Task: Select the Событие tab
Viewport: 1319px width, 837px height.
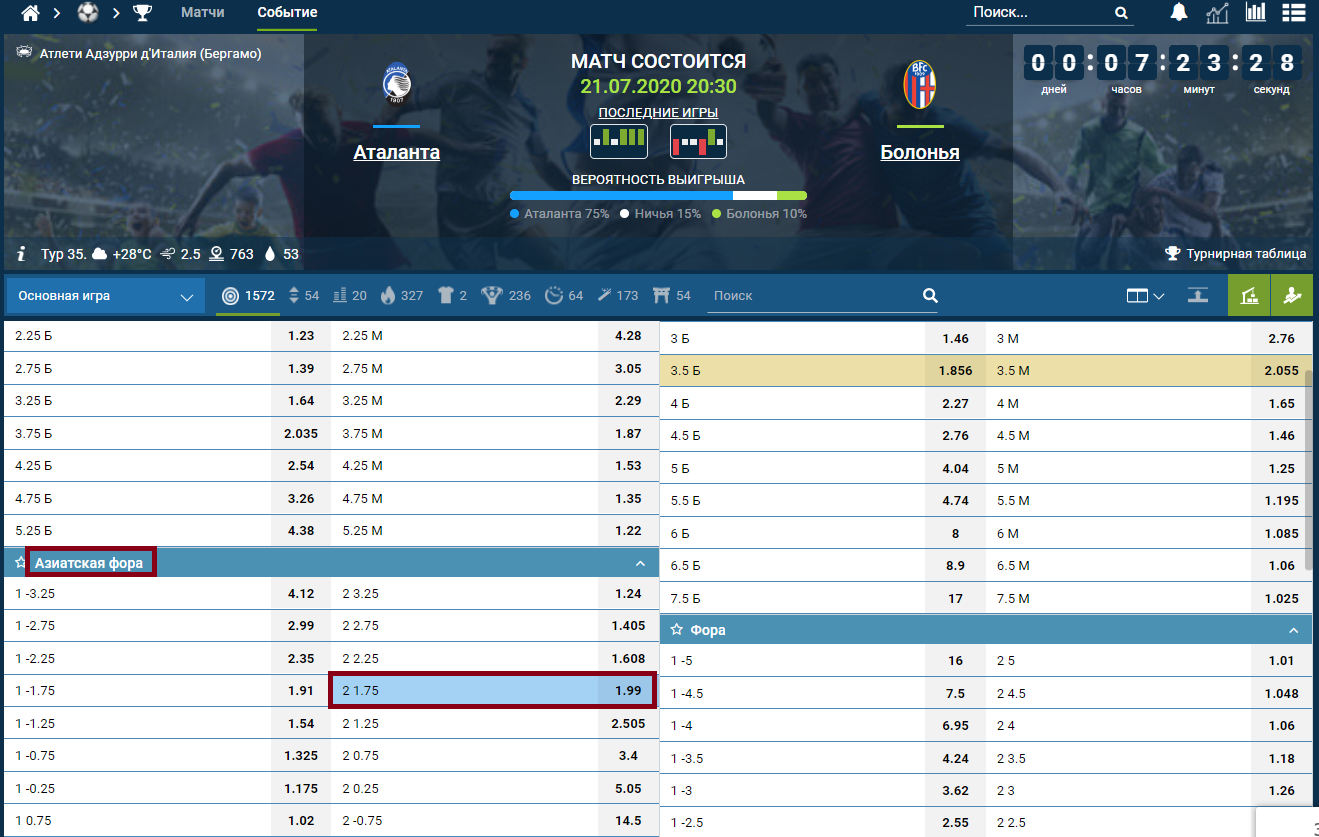Action: coord(287,13)
